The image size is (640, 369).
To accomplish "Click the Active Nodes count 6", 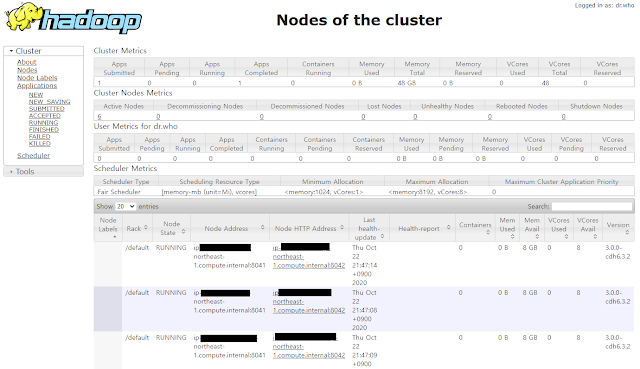I will tap(99, 116).
